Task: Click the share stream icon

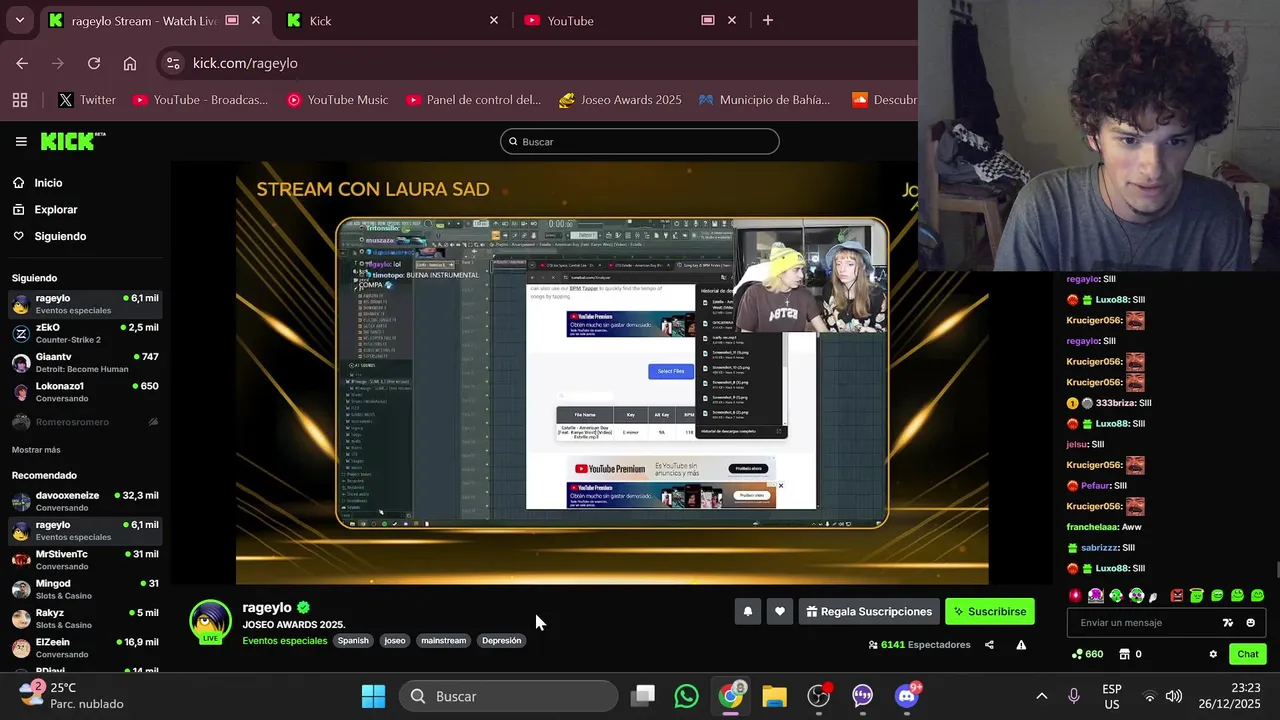Action: click(x=989, y=645)
